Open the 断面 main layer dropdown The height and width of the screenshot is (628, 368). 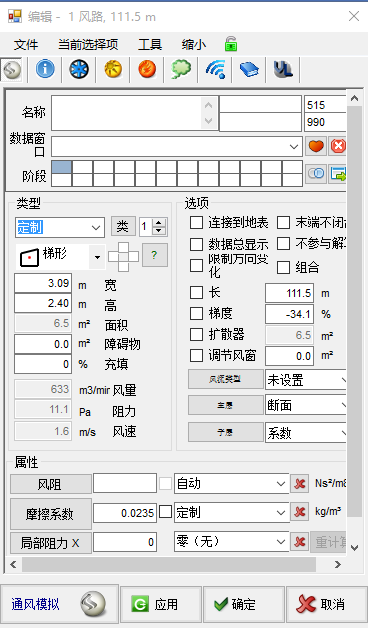(x=305, y=405)
